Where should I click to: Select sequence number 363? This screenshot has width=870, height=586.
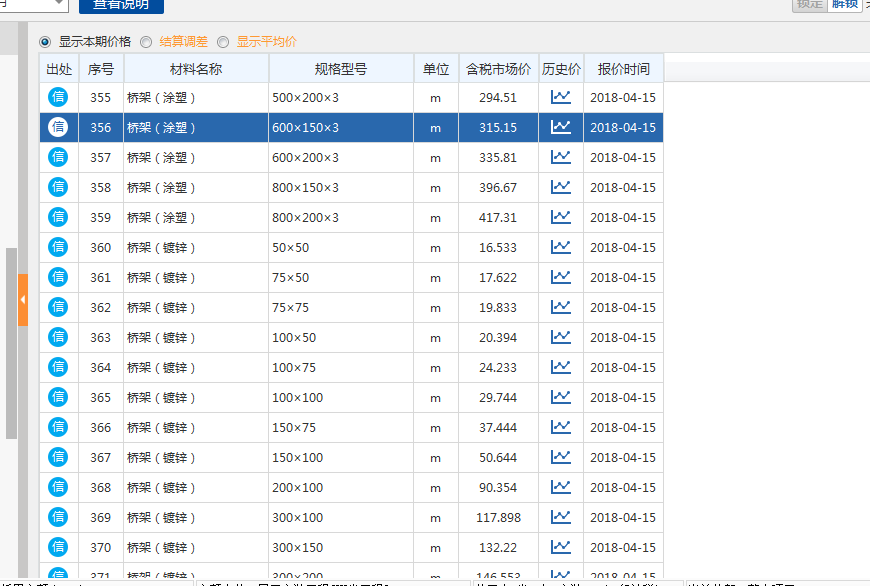tap(100, 337)
